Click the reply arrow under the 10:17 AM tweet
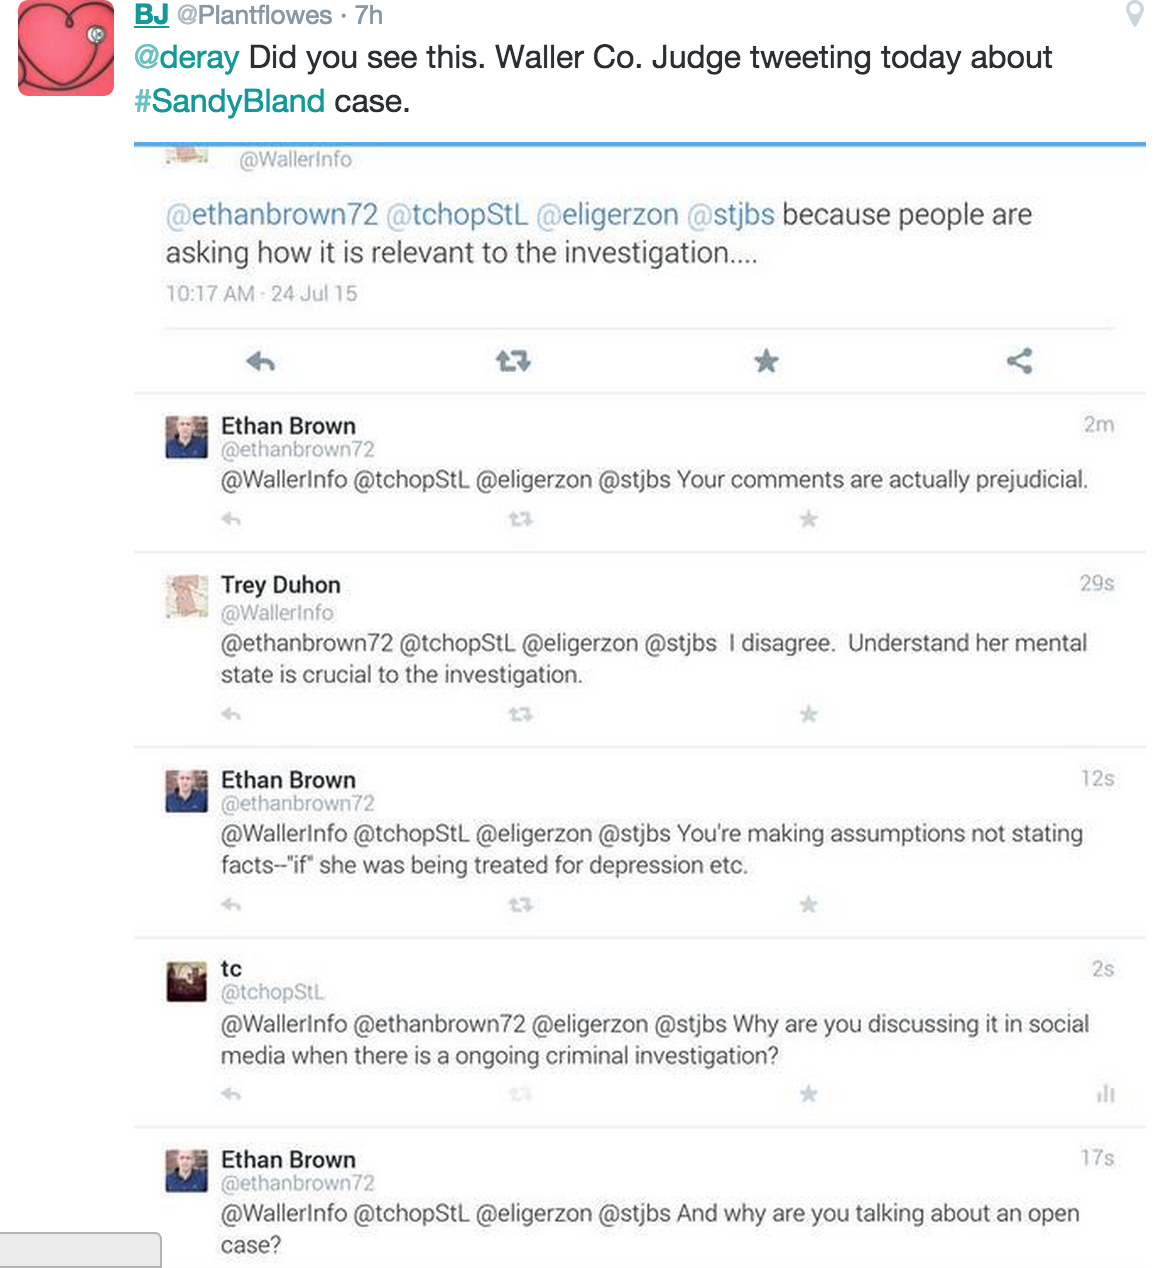This screenshot has height=1268, width=1160. coord(261,361)
